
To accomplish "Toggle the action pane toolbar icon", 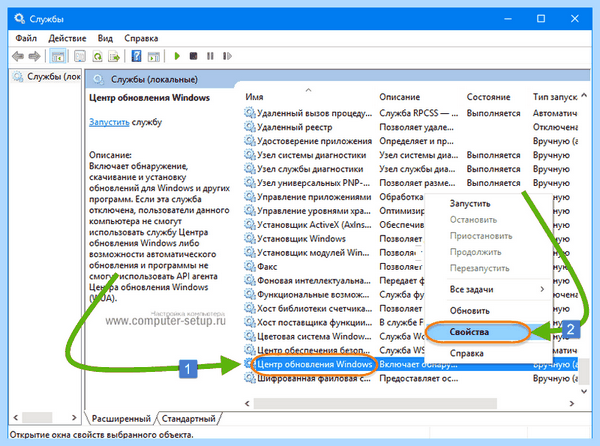I will 153,56.
